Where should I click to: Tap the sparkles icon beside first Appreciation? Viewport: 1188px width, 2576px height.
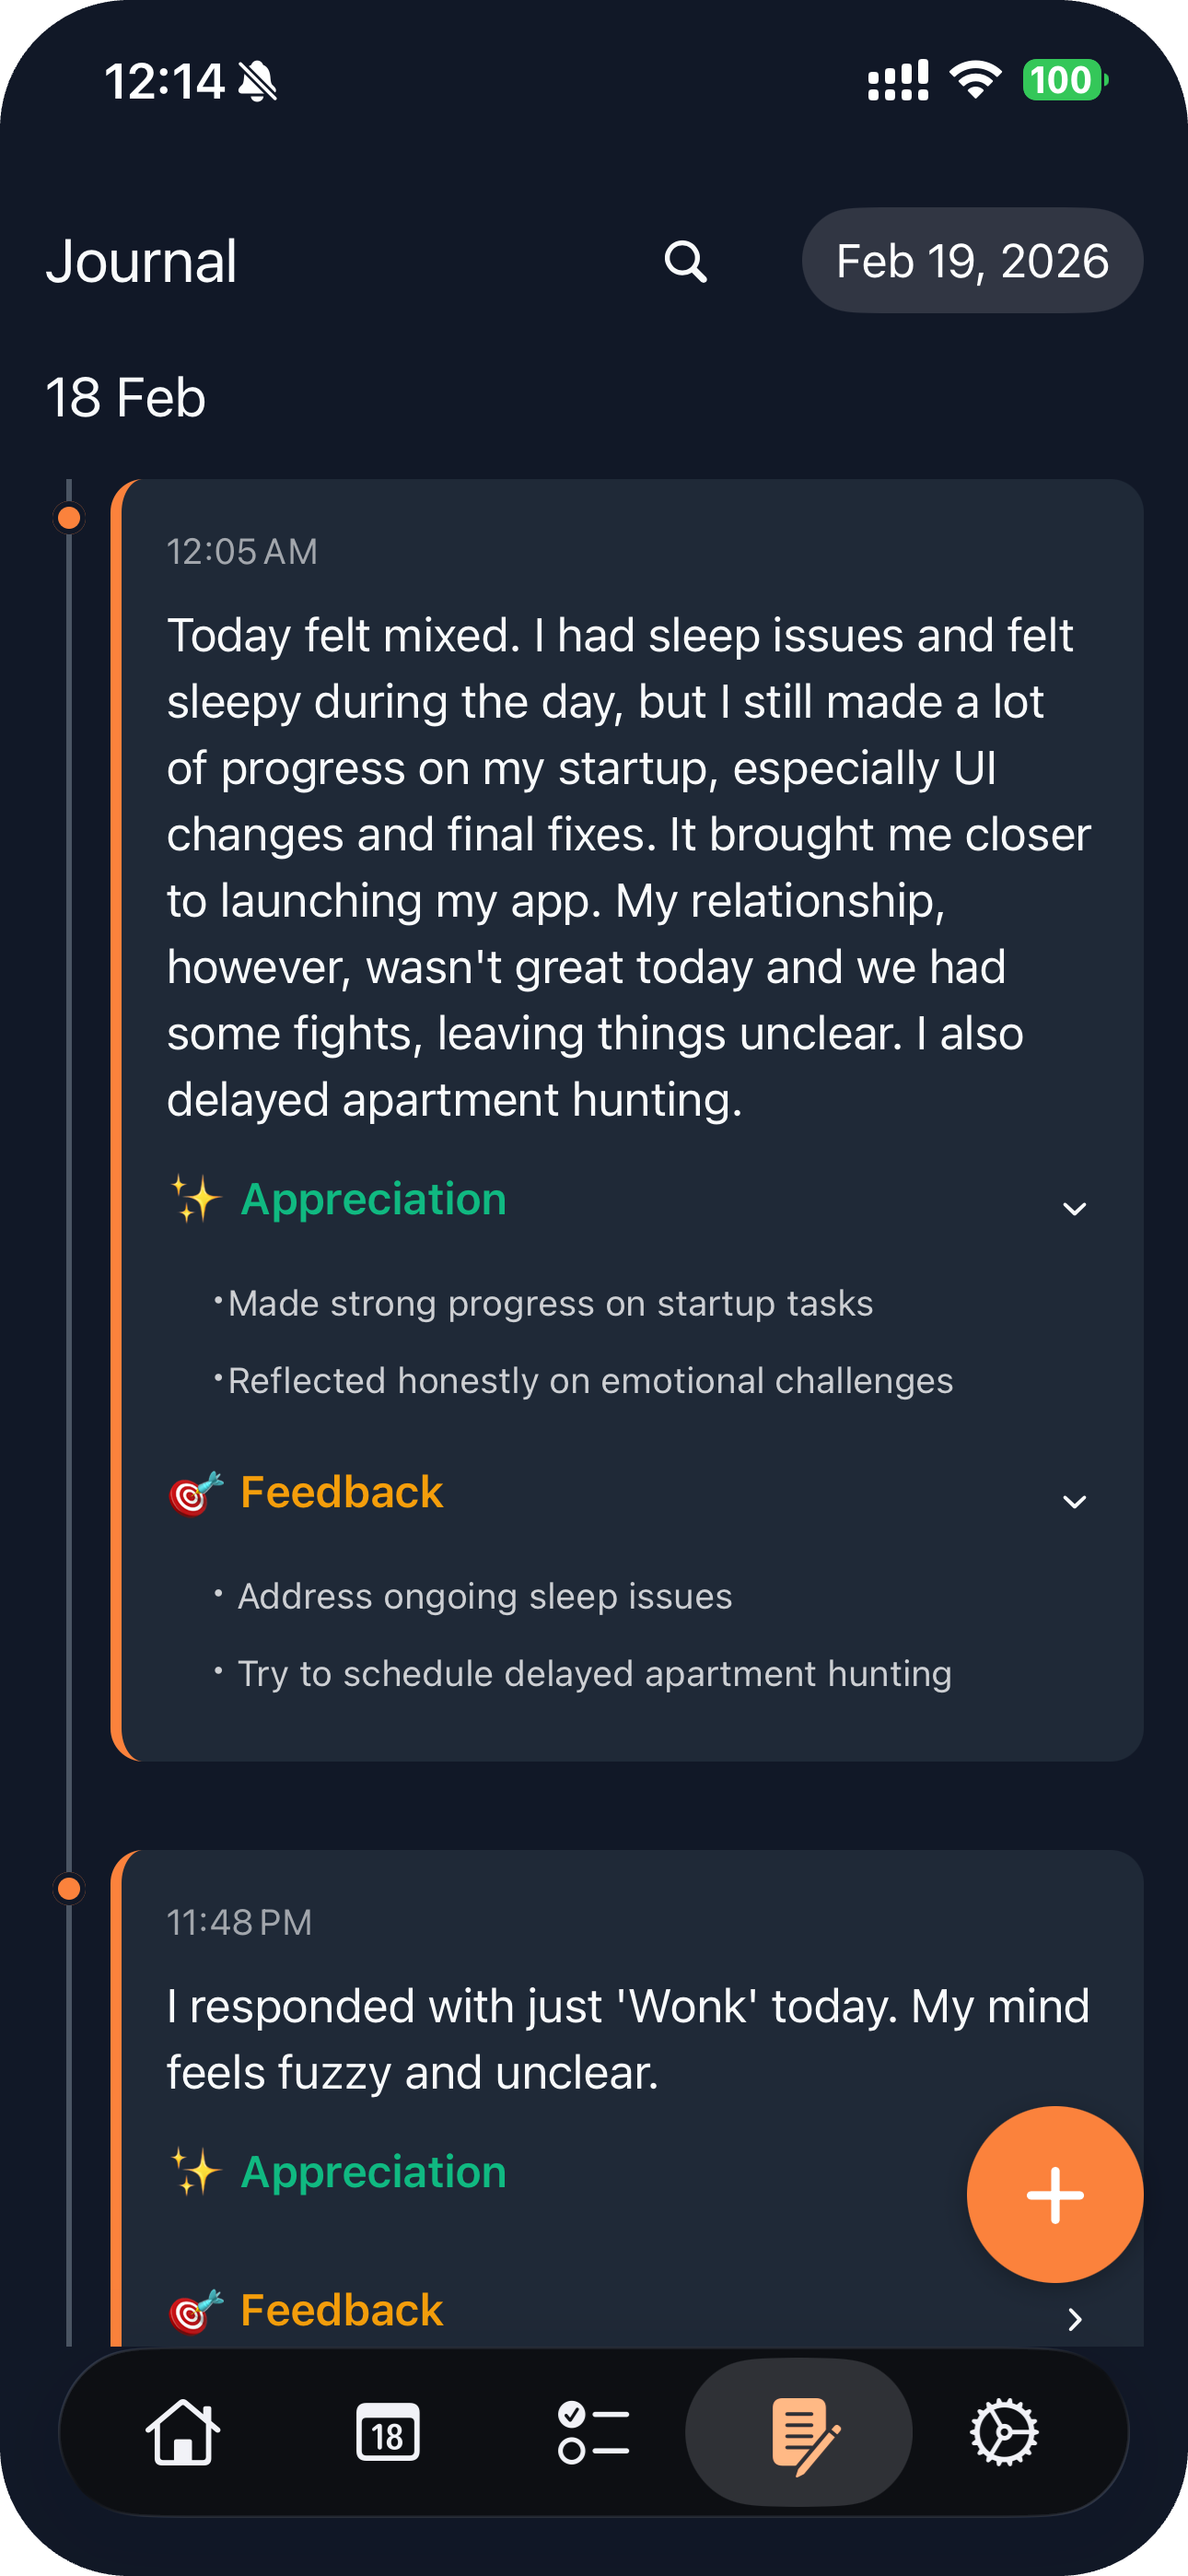tap(195, 1198)
